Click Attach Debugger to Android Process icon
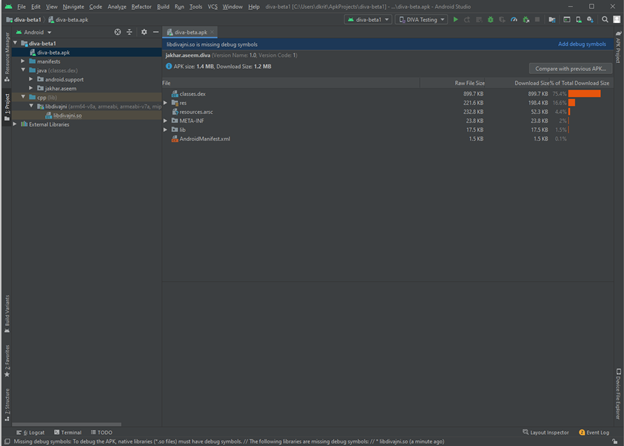 pyautogui.click(x=526, y=19)
